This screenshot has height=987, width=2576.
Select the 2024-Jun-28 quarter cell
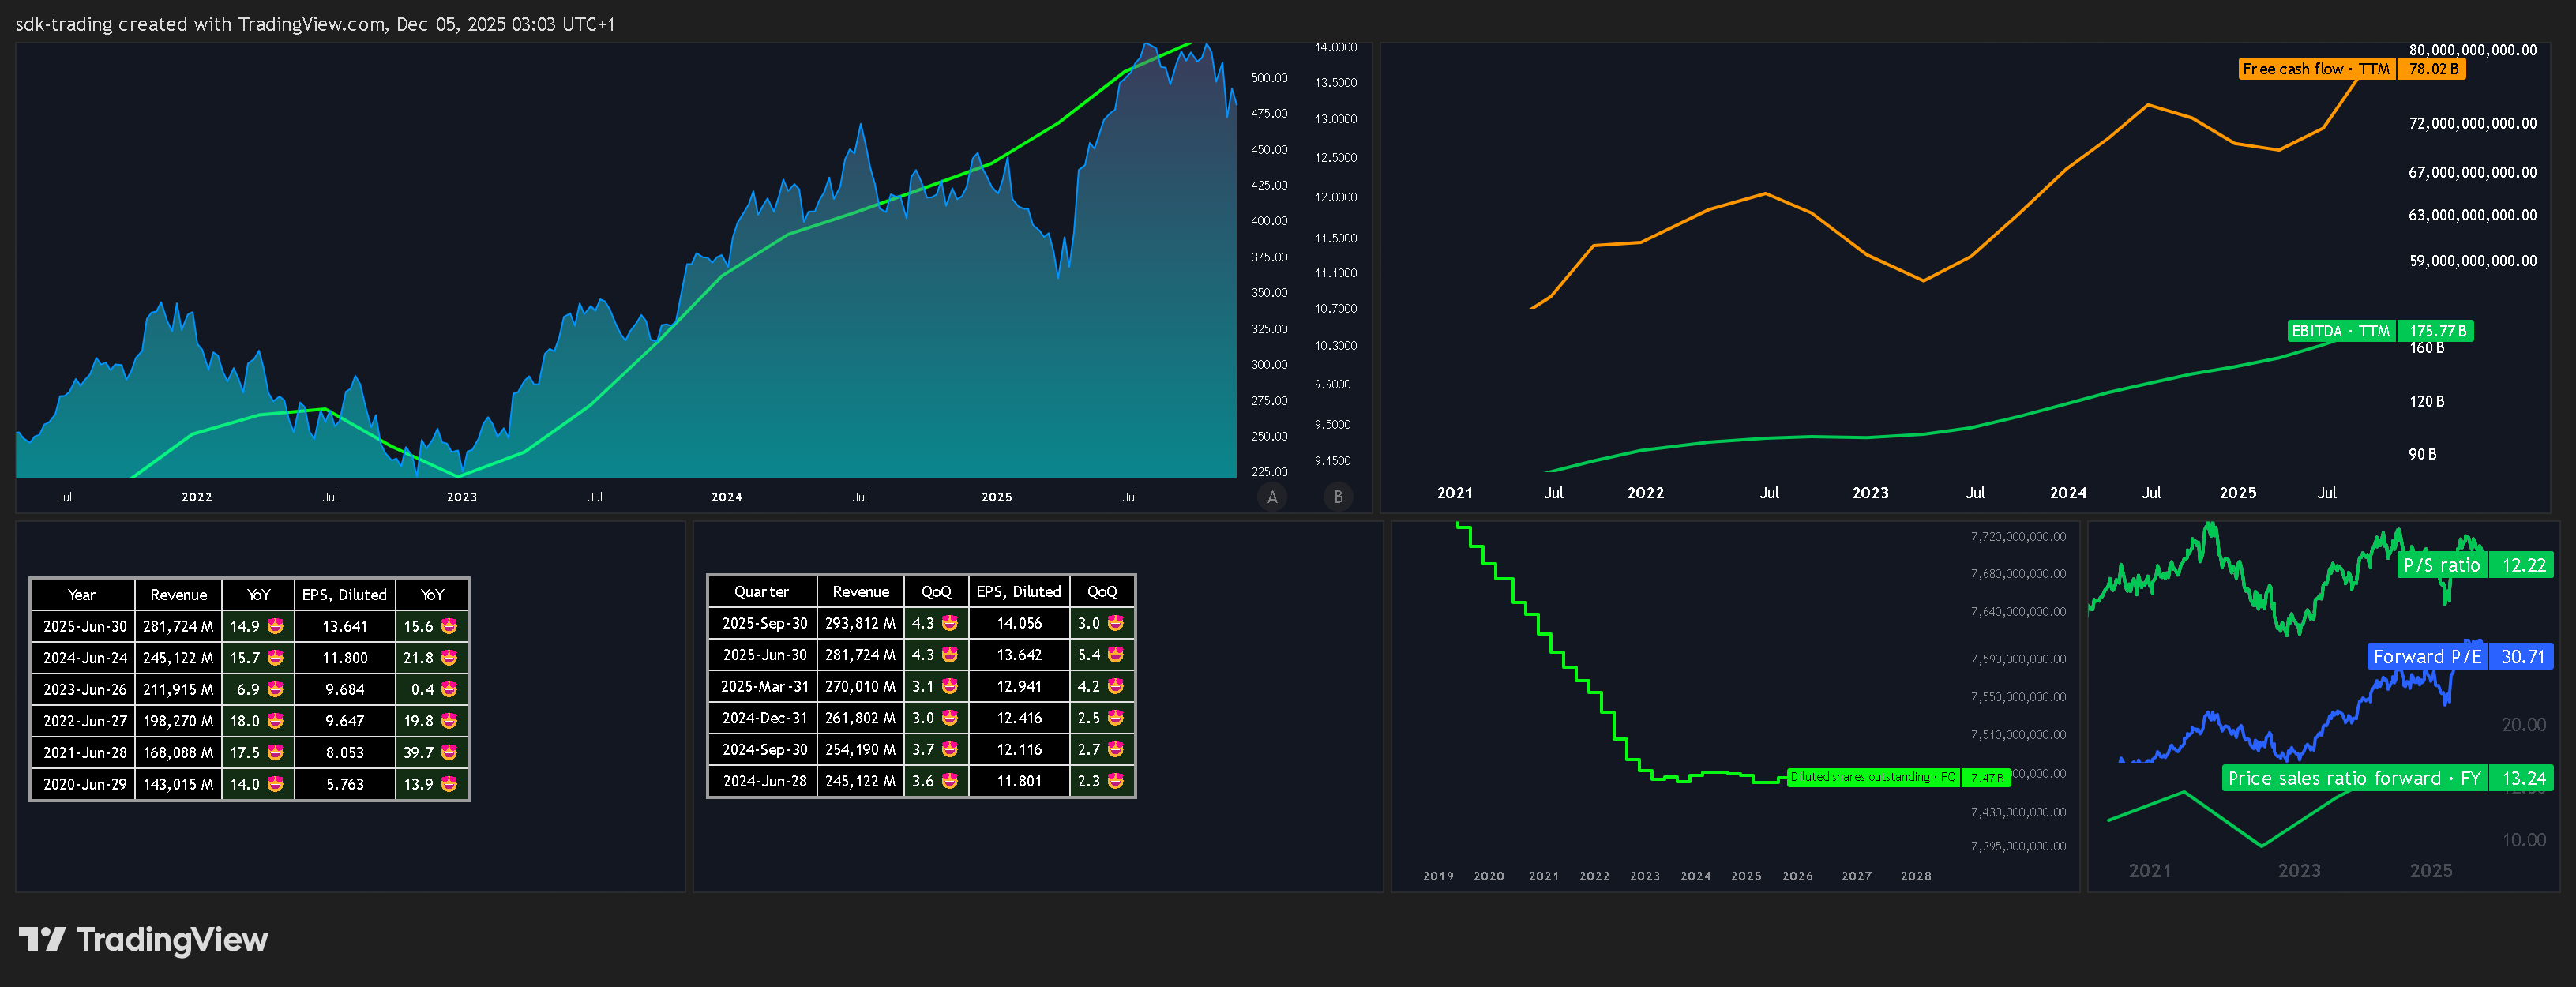coord(764,781)
